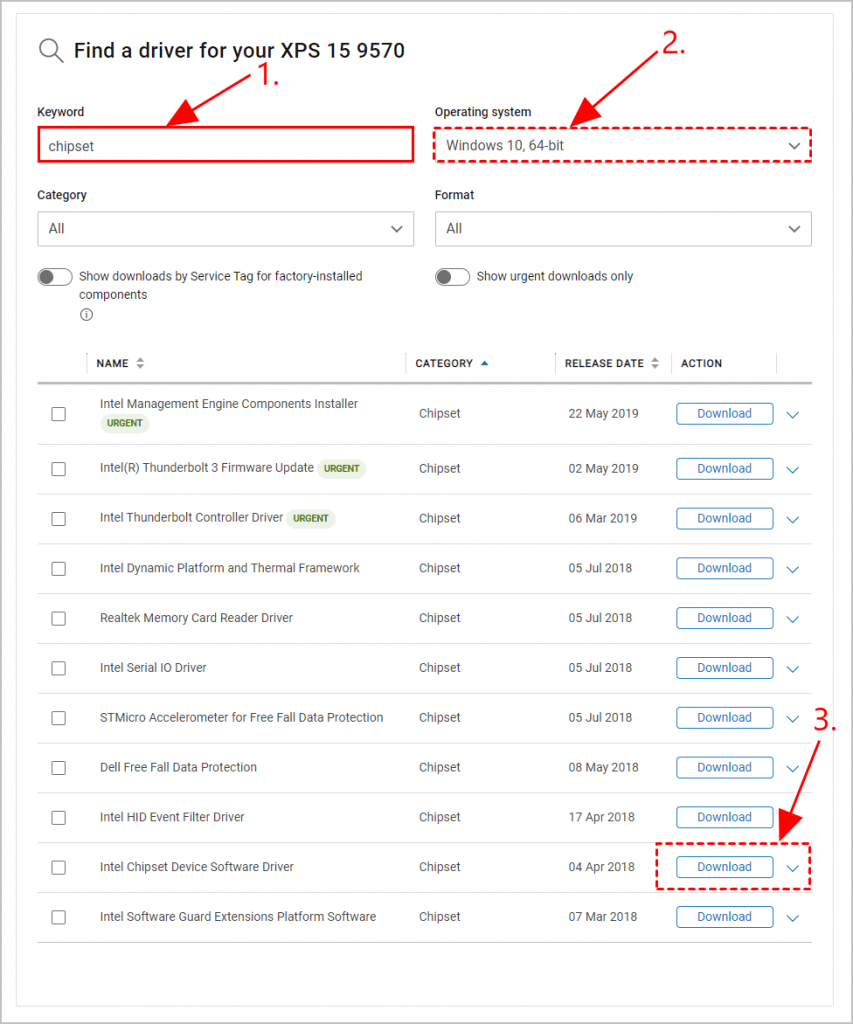
Task: Expand the Intel Chipset Device Software Driver row
Action: tap(793, 867)
